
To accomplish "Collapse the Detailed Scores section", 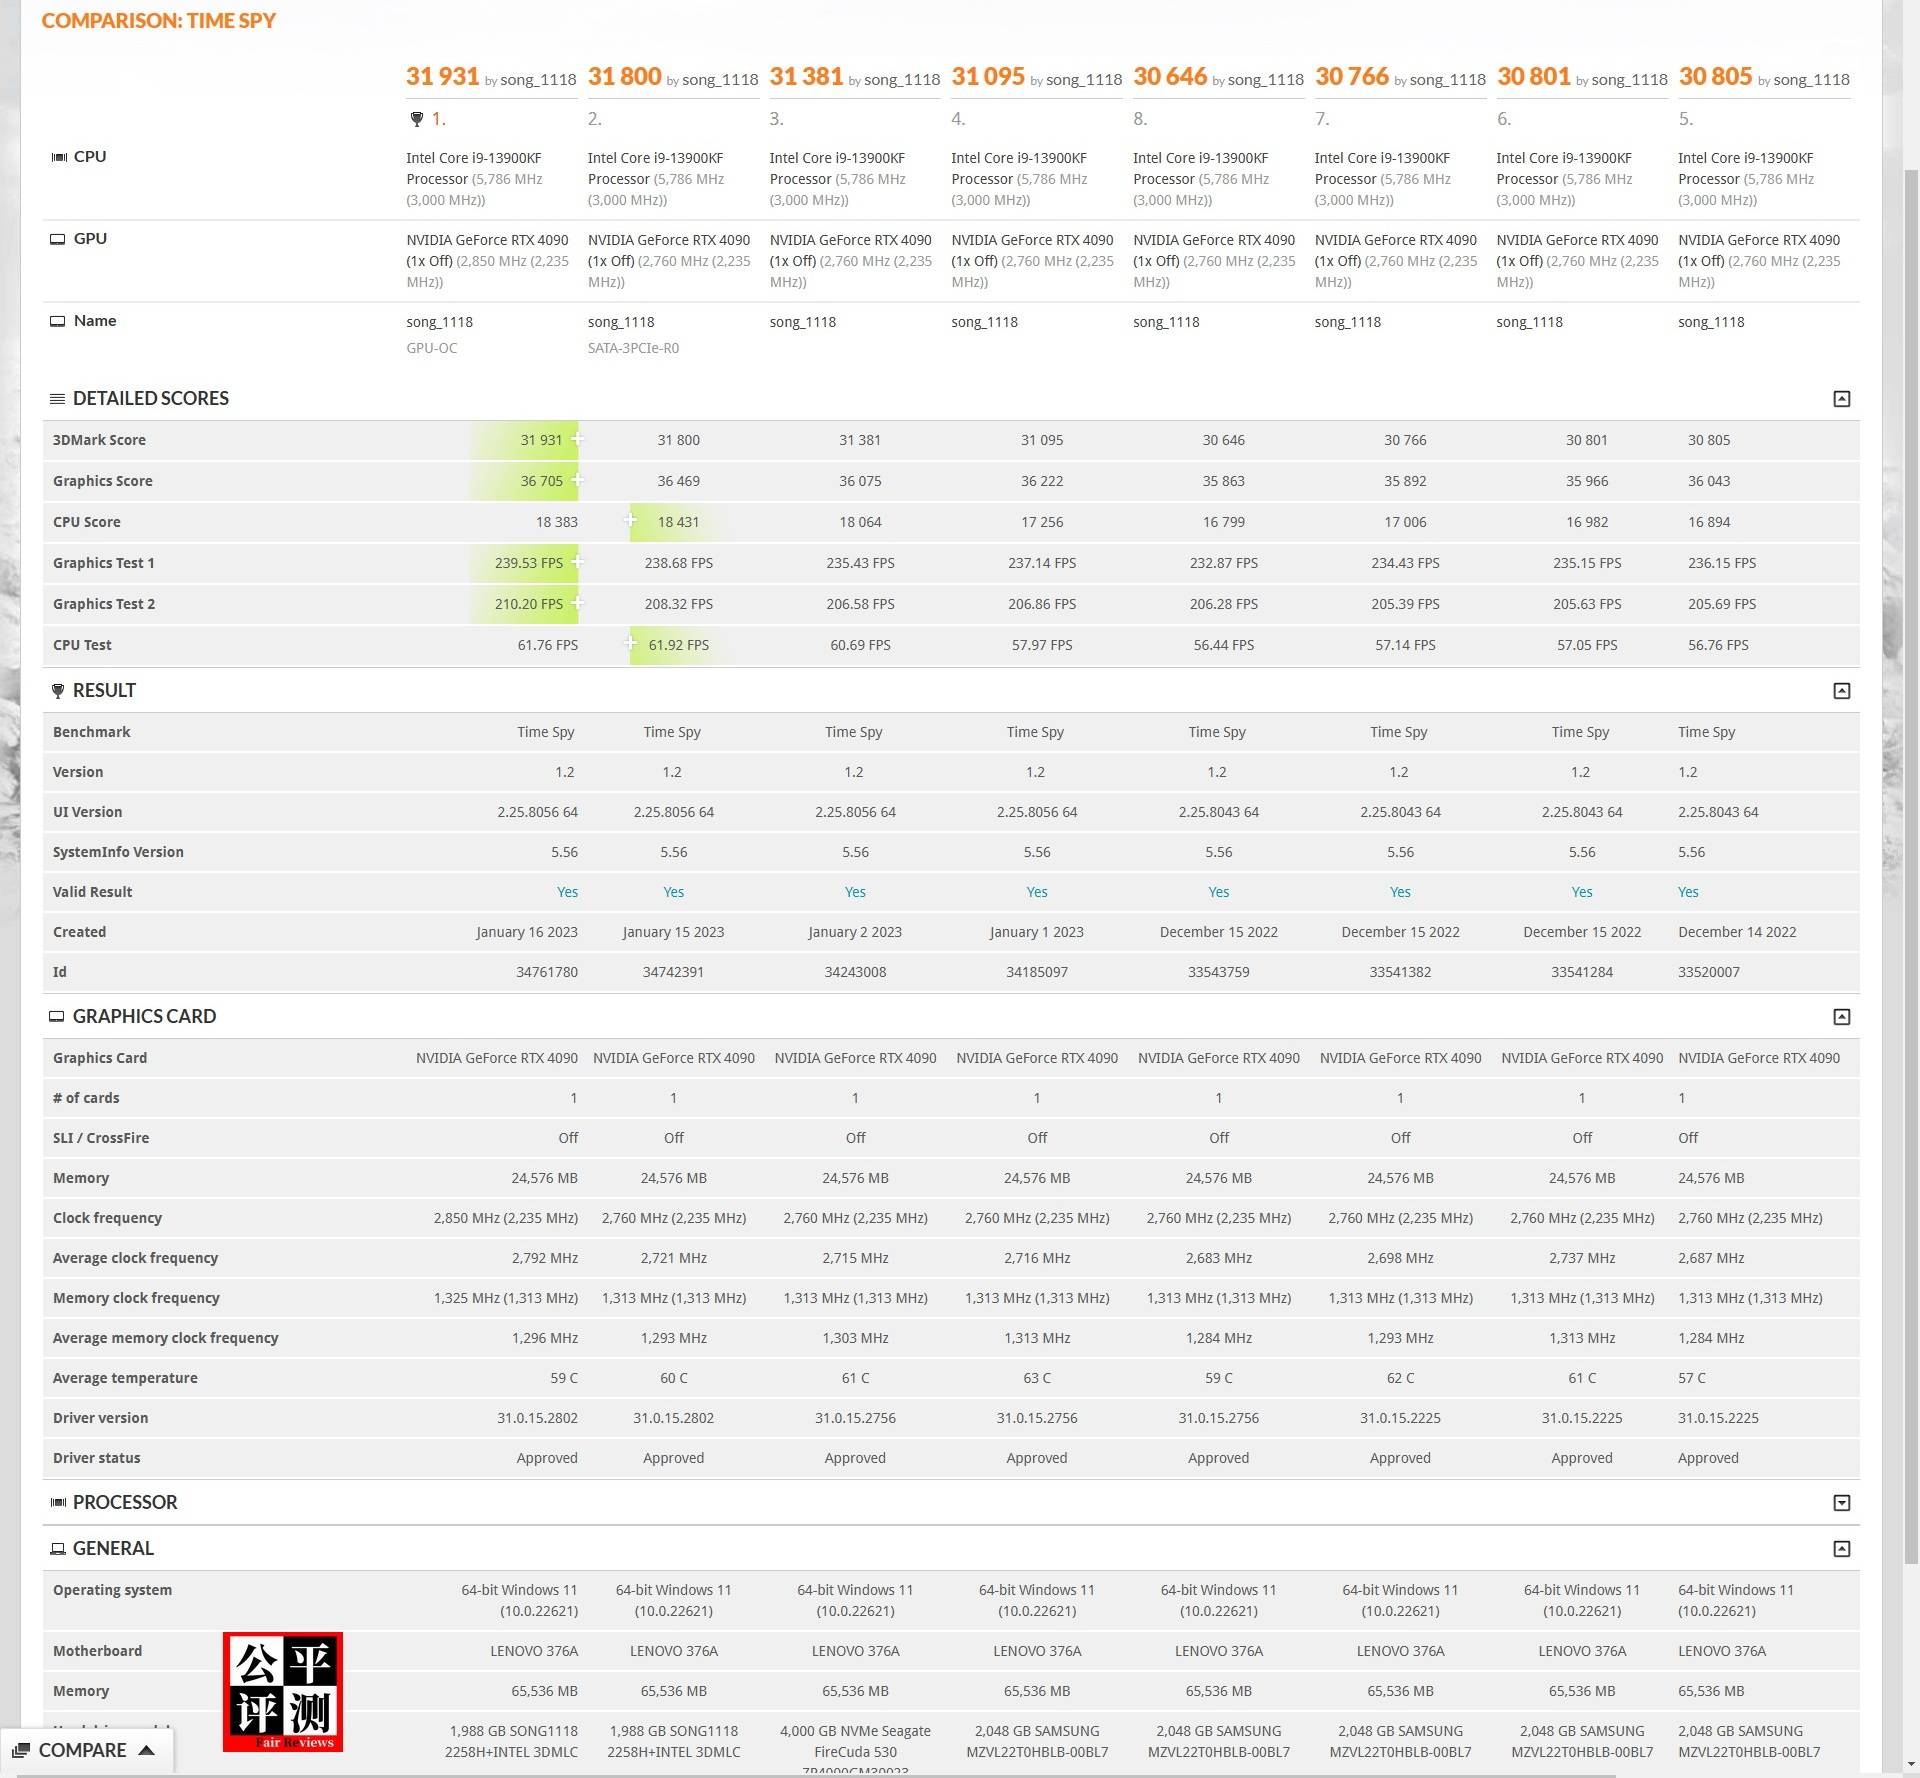I will click(1841, 399).
